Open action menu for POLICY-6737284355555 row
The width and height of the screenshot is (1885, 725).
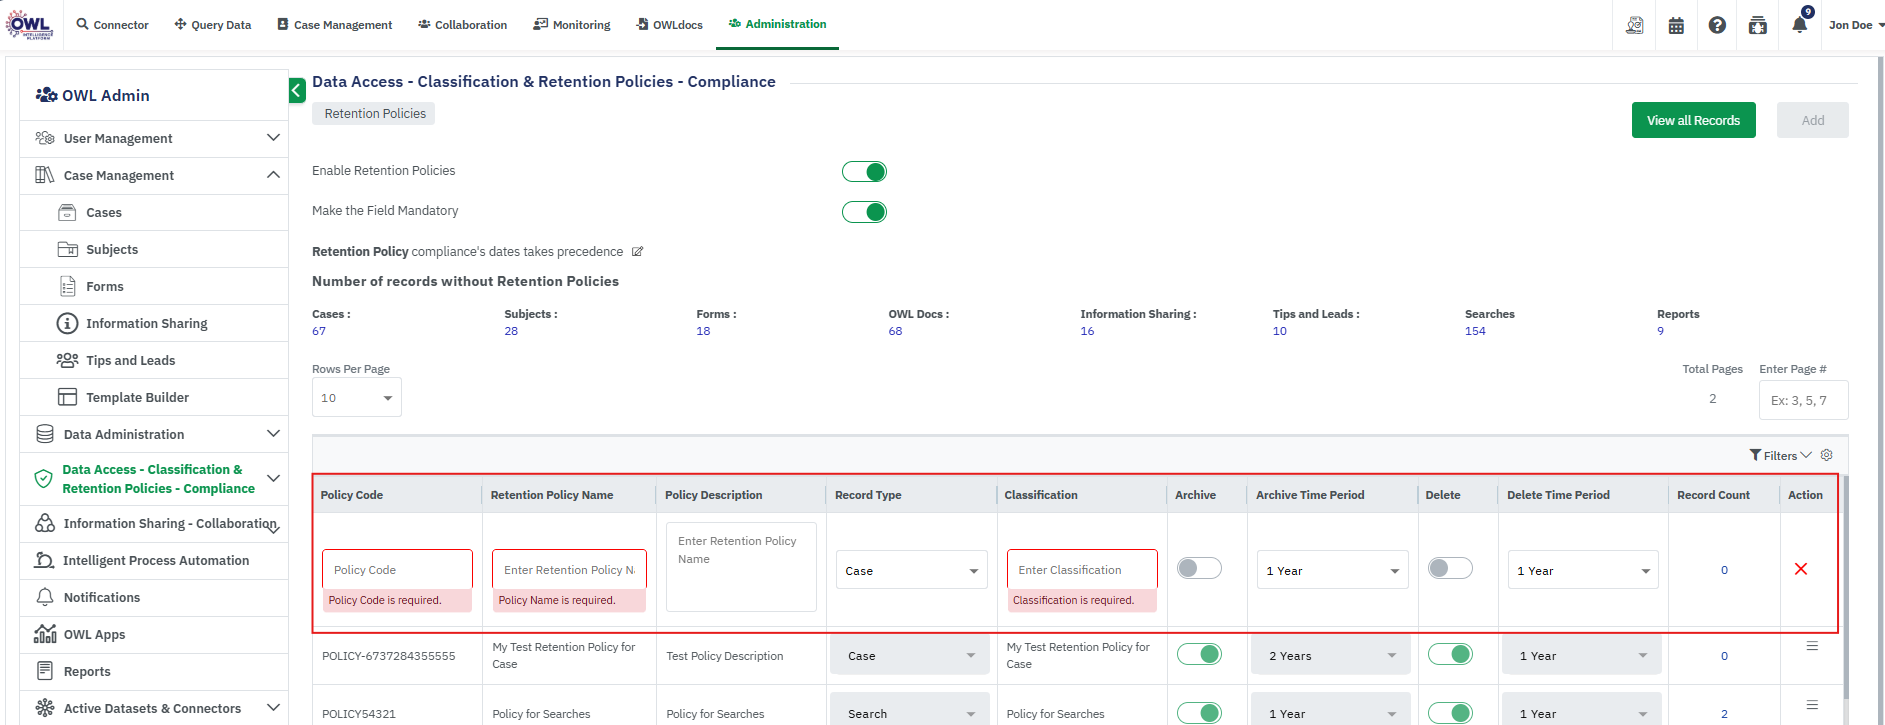[x=1812, y=646]
